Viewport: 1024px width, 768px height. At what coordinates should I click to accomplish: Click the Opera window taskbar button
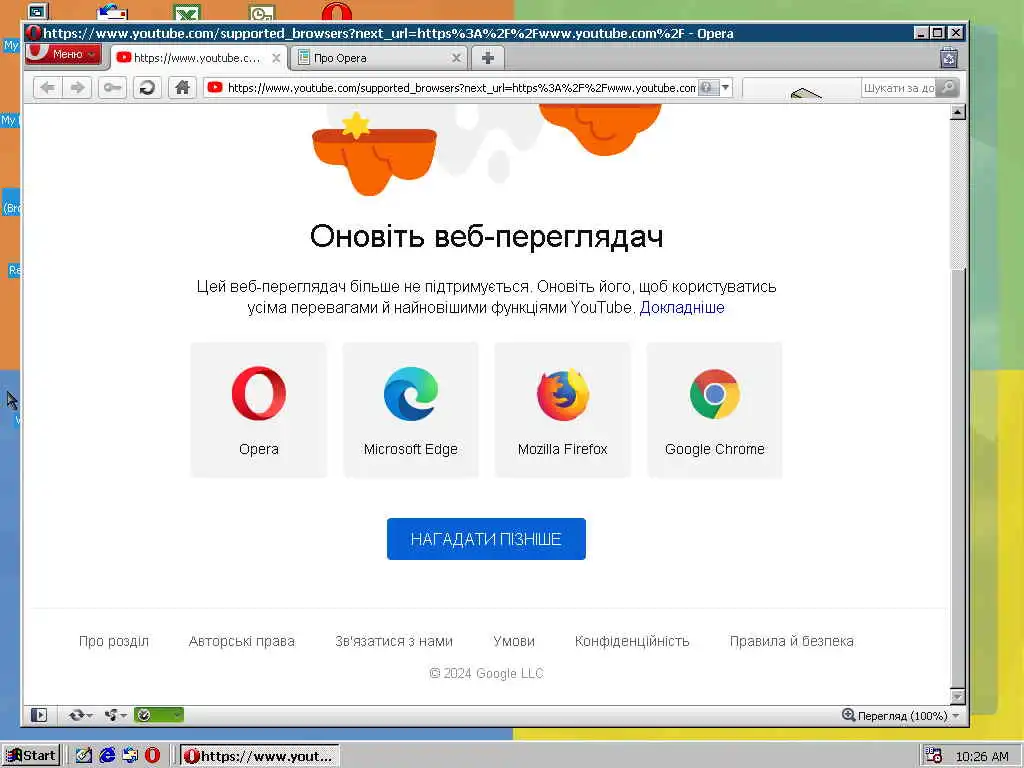[x=259, y=756]
